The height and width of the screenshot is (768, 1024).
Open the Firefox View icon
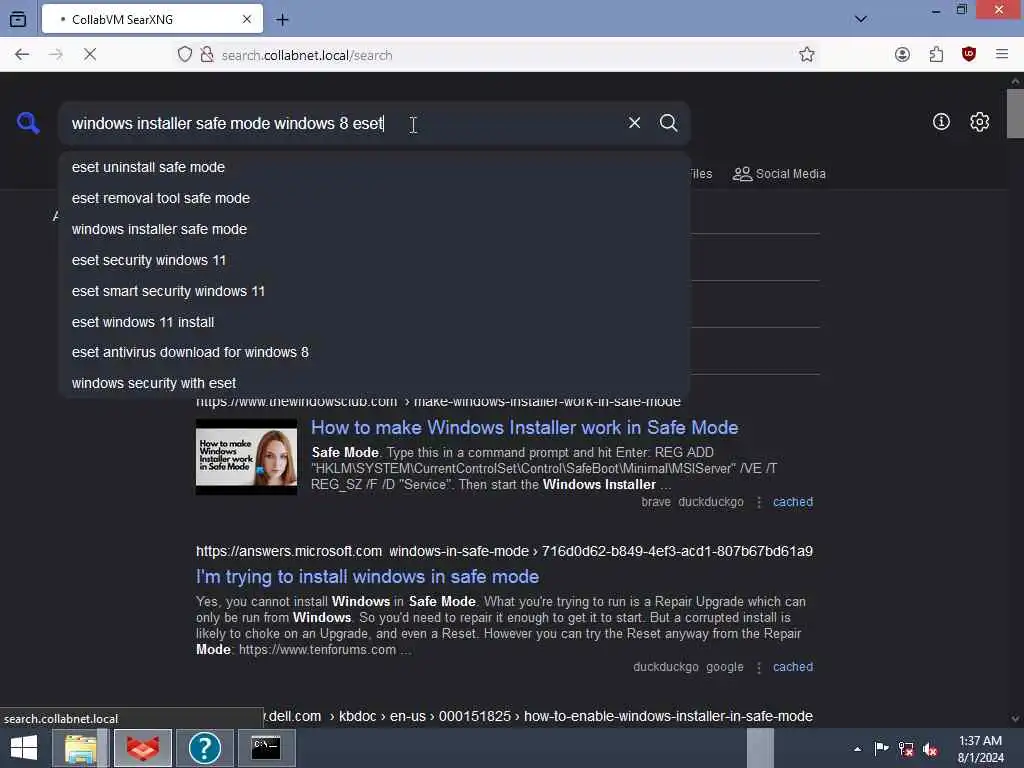(18, 20)
